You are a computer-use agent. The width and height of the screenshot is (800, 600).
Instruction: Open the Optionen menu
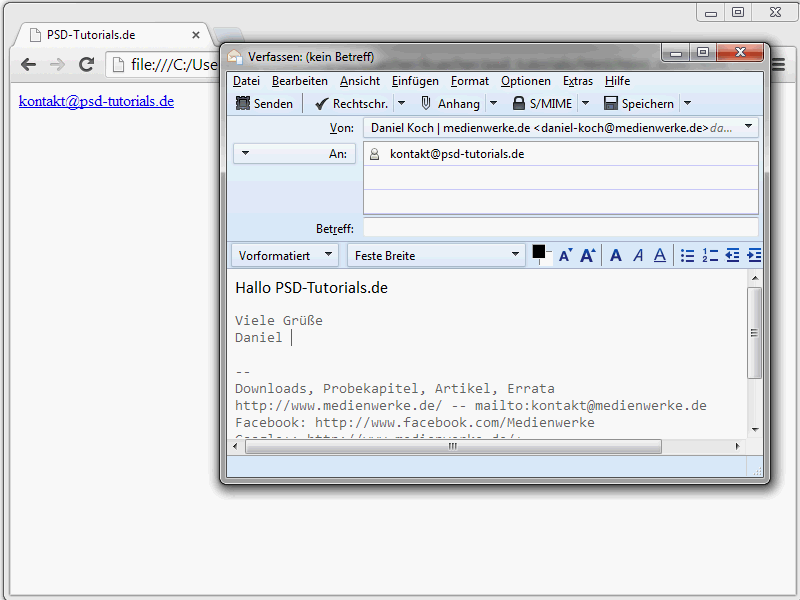coord(526,81)
